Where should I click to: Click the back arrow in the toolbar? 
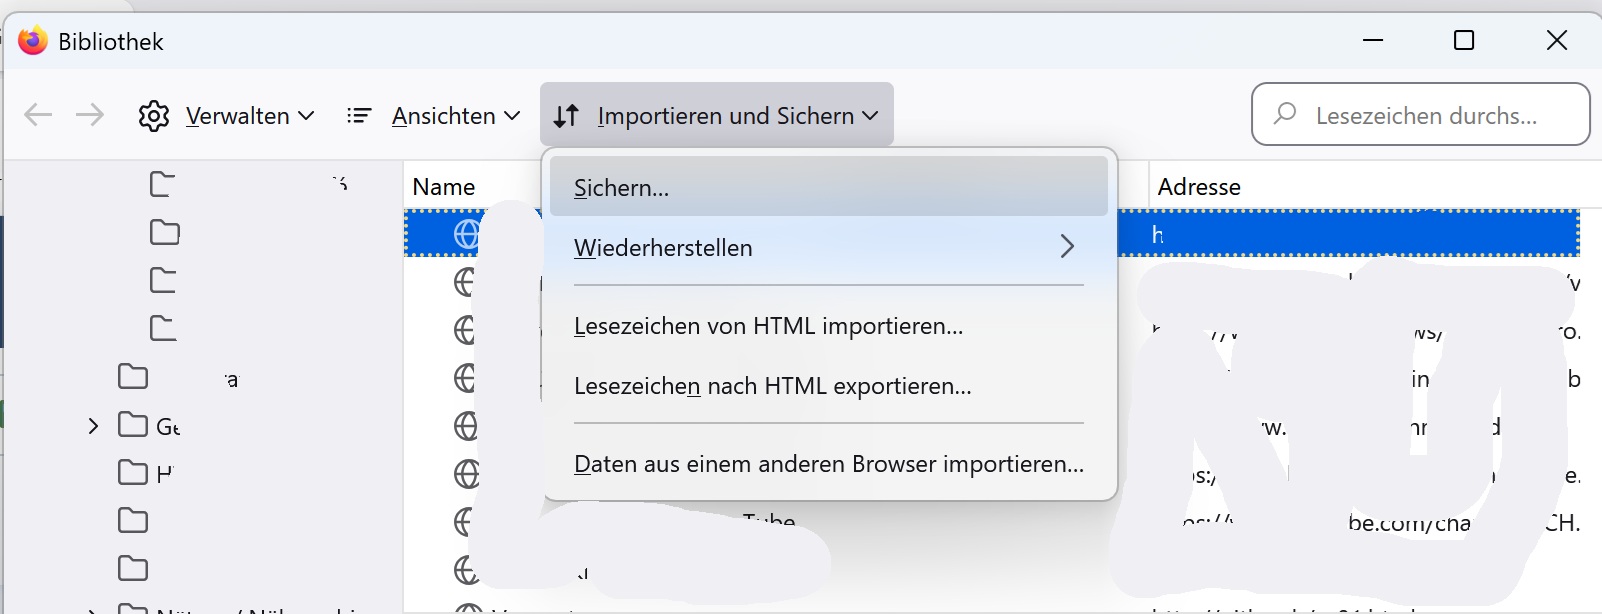[38, 115]
